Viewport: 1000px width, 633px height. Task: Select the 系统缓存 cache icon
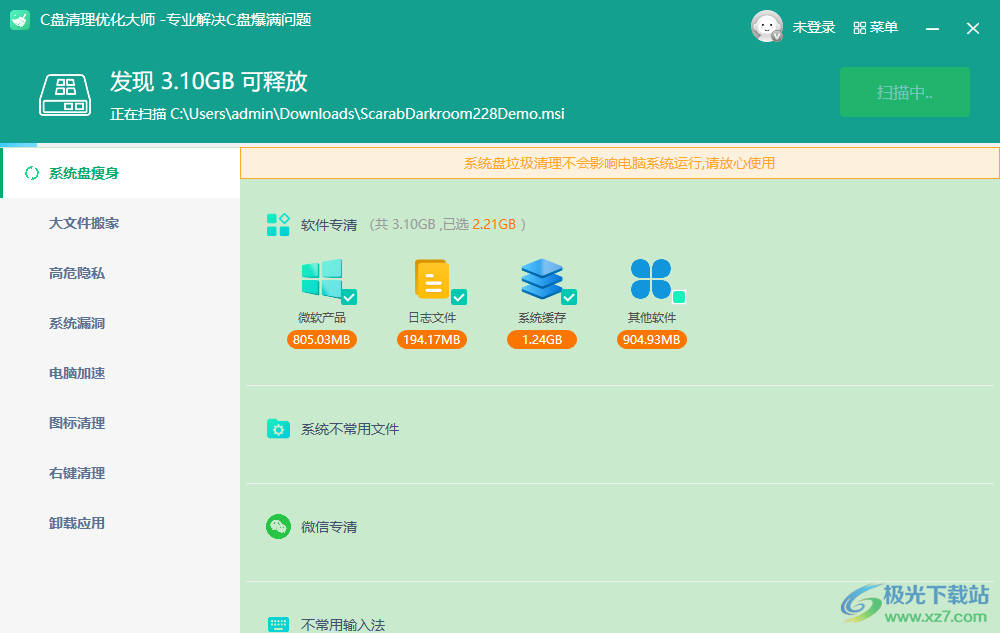click(542, 280)
